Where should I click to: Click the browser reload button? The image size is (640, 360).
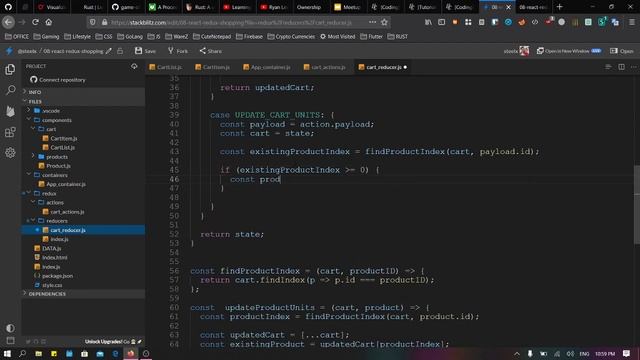tap(36, 22)
